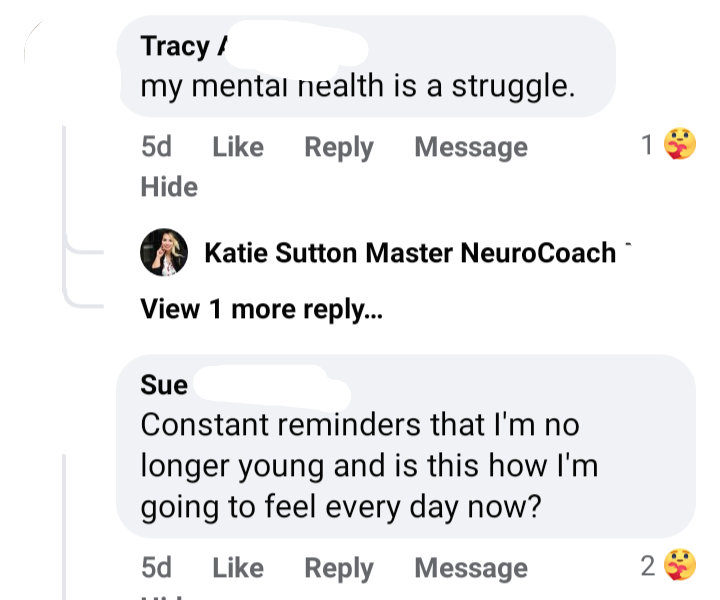Click the 5d timestamp on Sue's comment

(156, 568)
